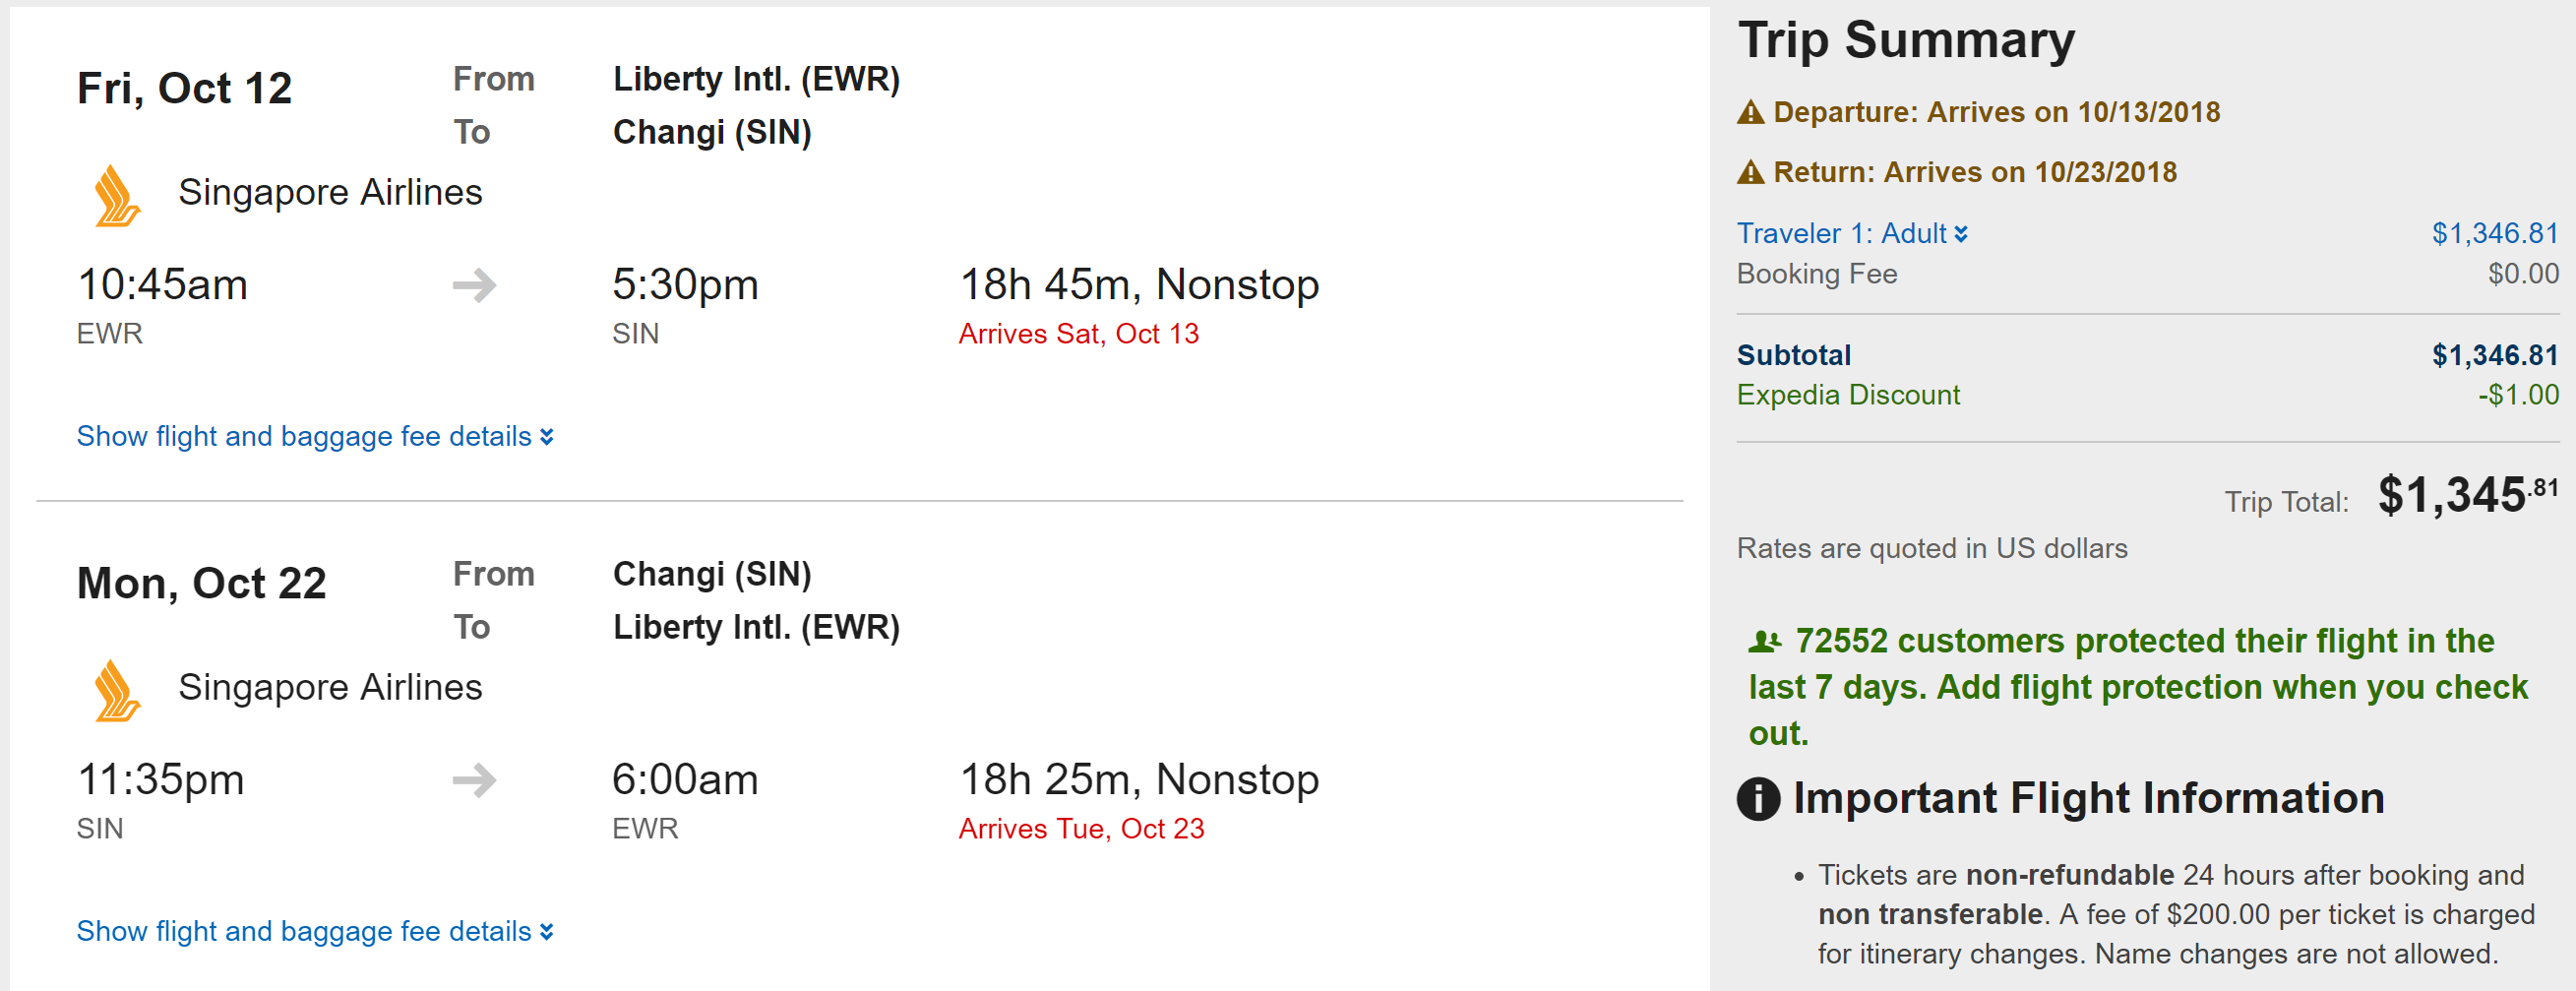Click the warning icon beside Departure arrival notice

(x=1750, y=113)
